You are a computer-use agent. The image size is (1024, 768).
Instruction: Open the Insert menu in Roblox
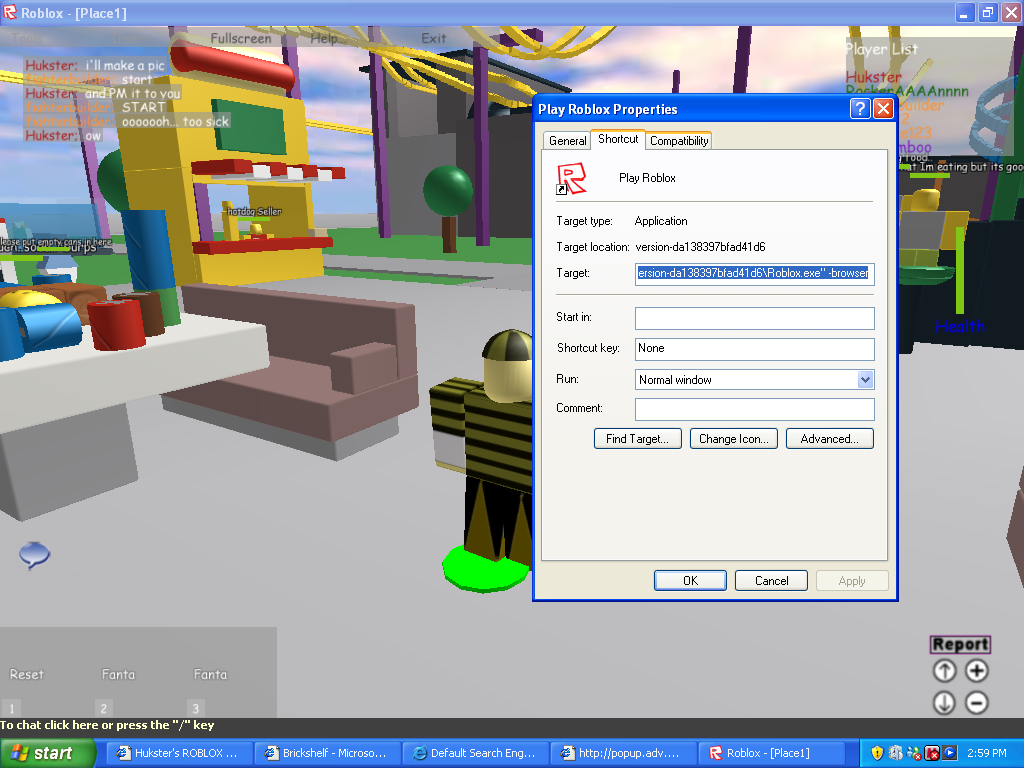pos(129,38)
